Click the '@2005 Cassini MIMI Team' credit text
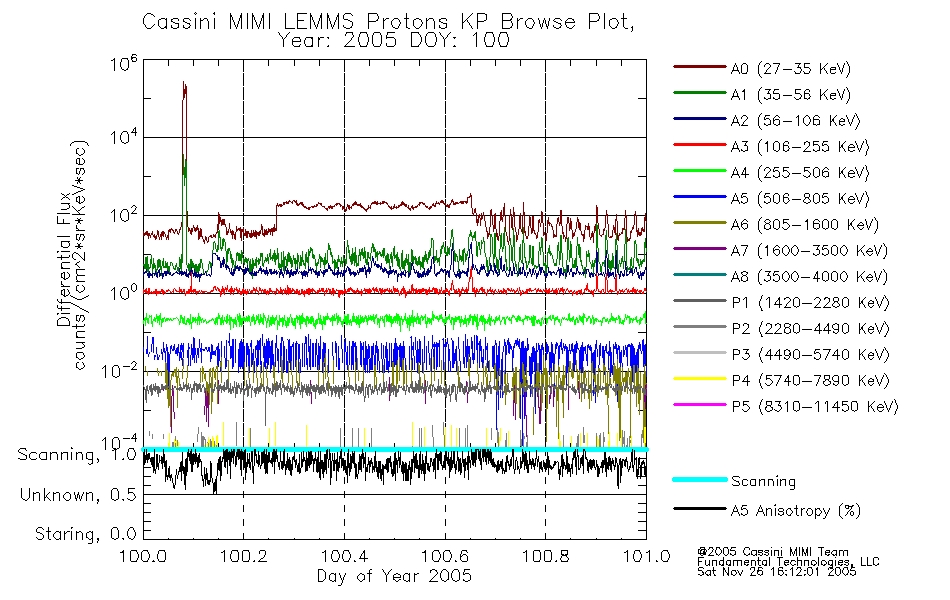 pyautogui.click(x=773, y=552)
